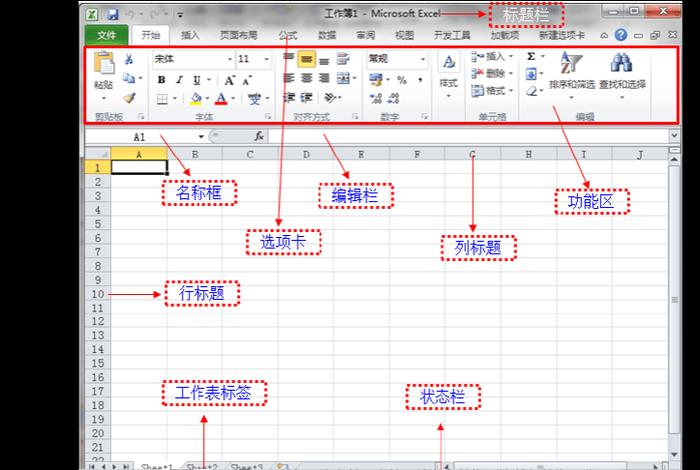Click the Accounting Number Format icon
The image size is (700, 470).
[x=376, y=80]
